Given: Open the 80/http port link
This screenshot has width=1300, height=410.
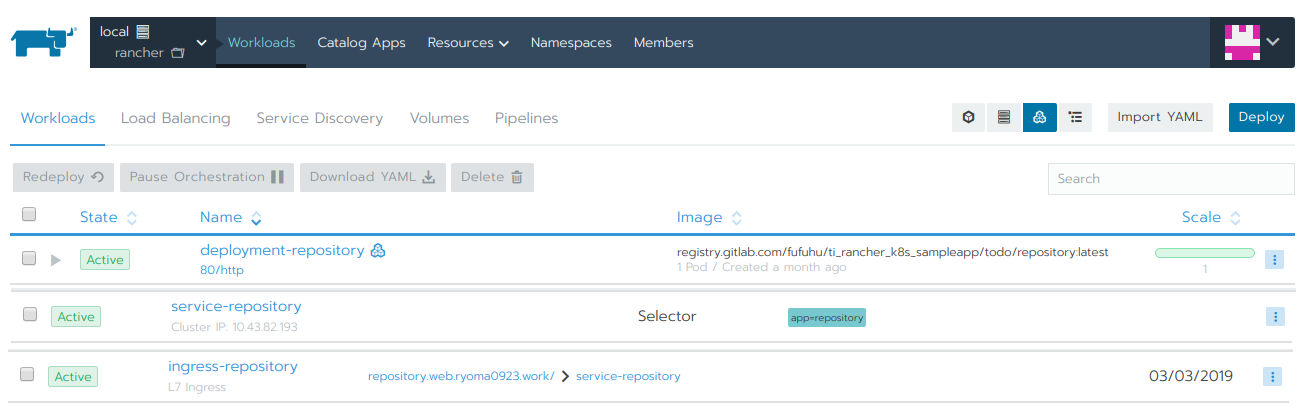Looking at the screenshot, I should 221,270.
